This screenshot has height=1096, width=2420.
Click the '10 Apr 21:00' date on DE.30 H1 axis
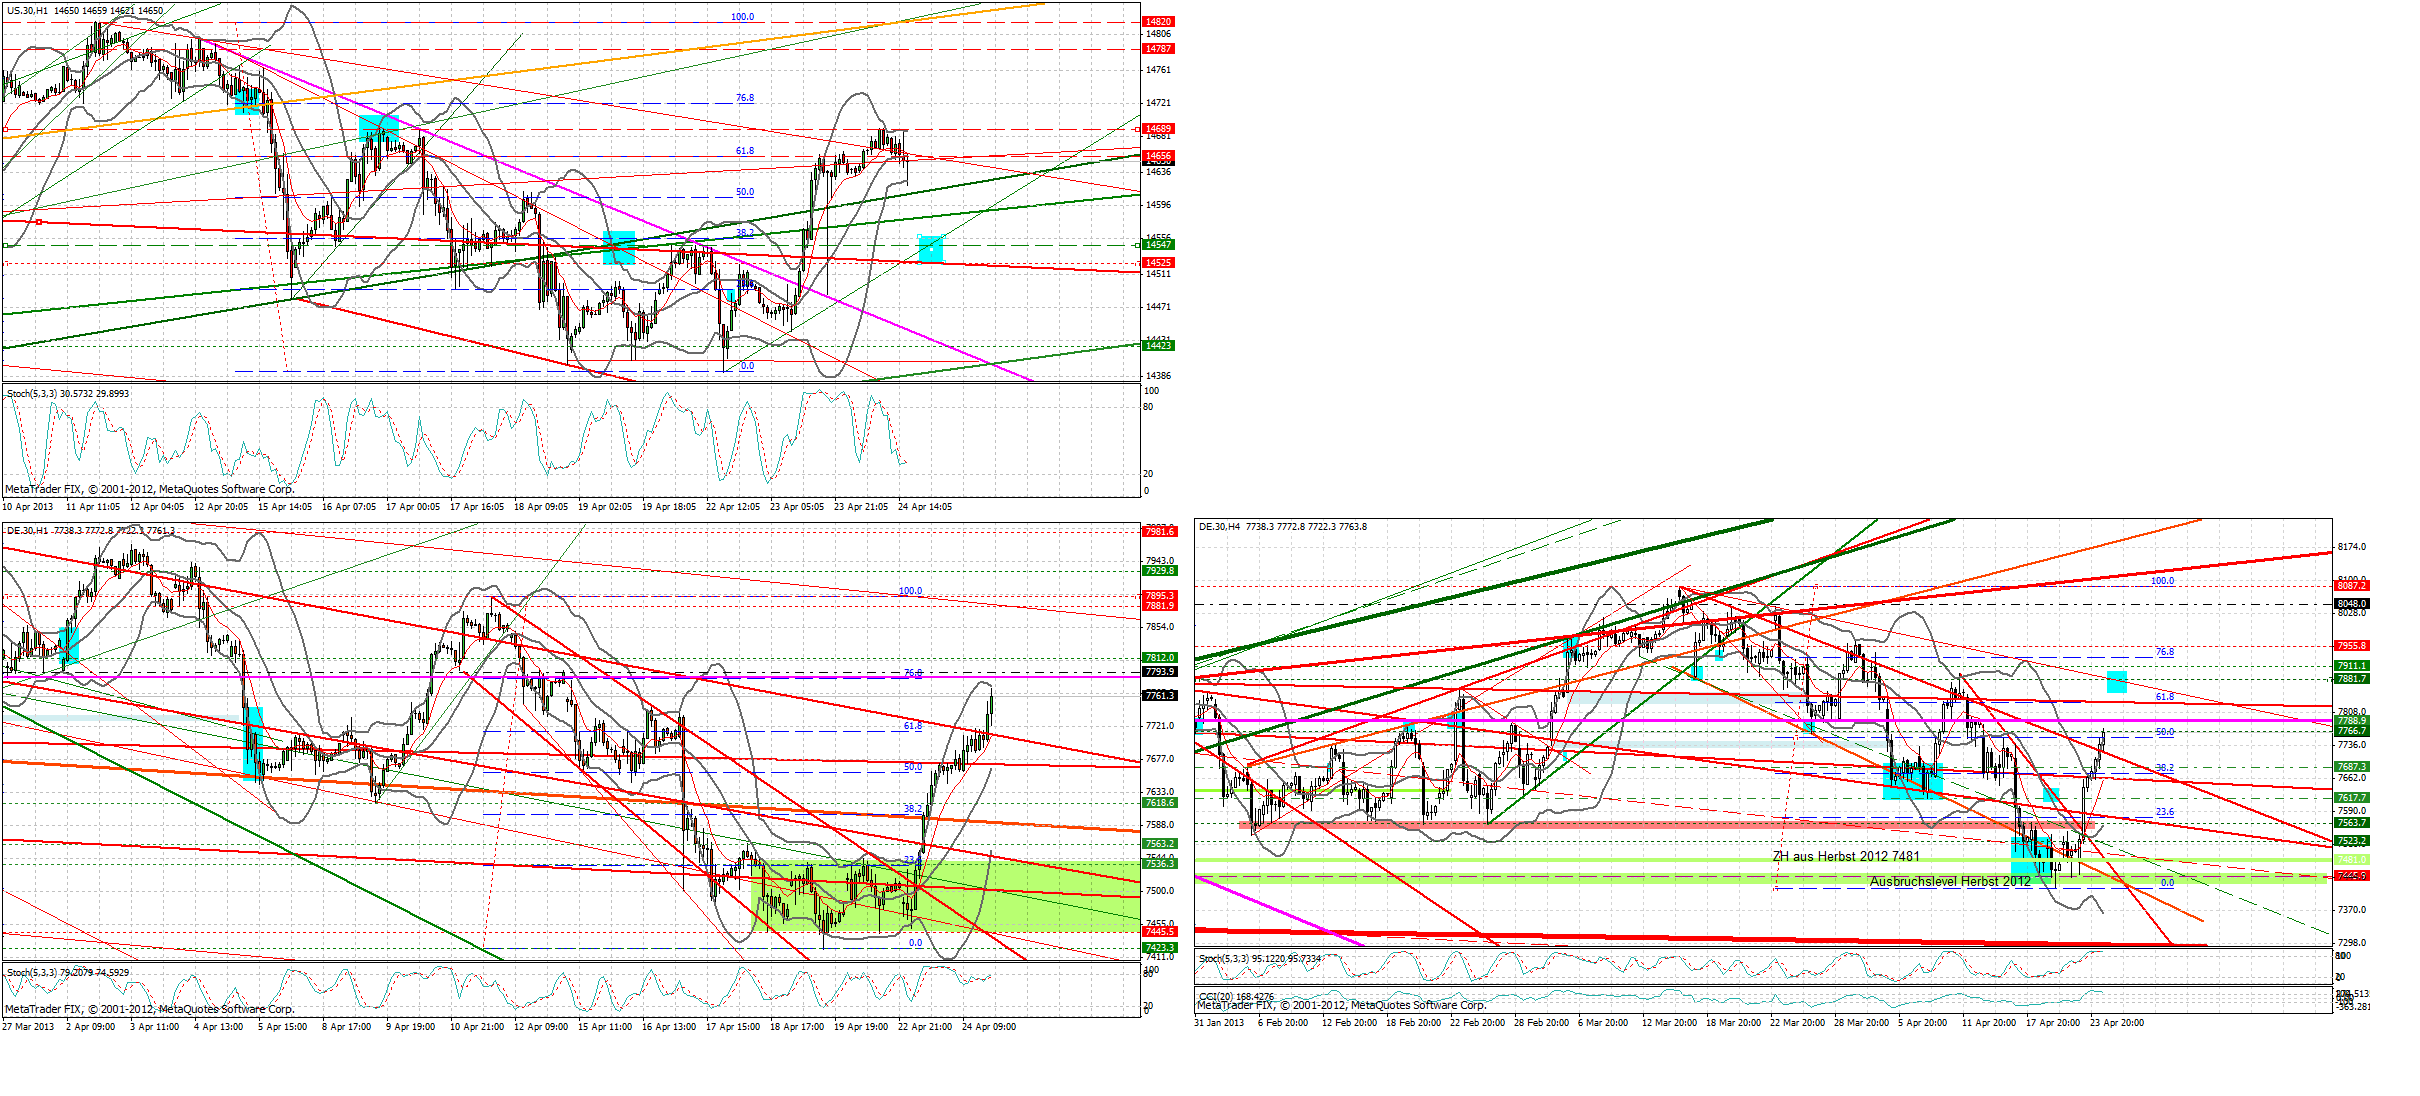[x=476, y=1027]
